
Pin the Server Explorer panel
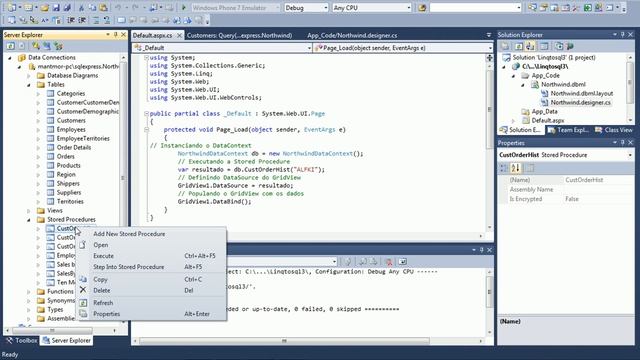(116, 35)
